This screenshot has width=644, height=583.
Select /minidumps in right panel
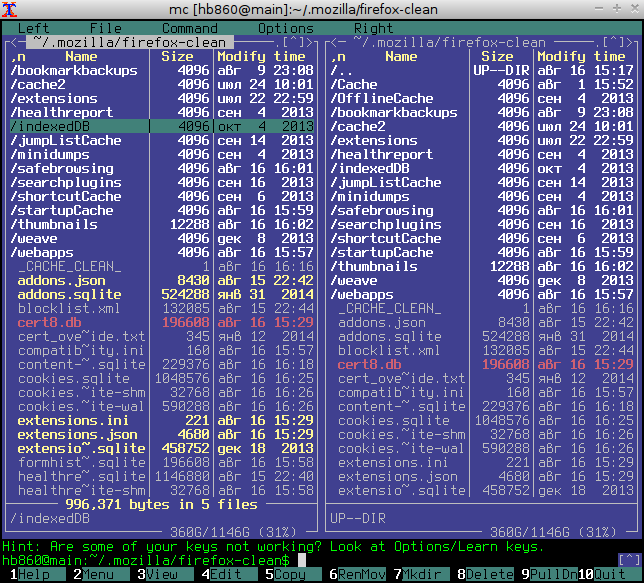tap(482, 196)
